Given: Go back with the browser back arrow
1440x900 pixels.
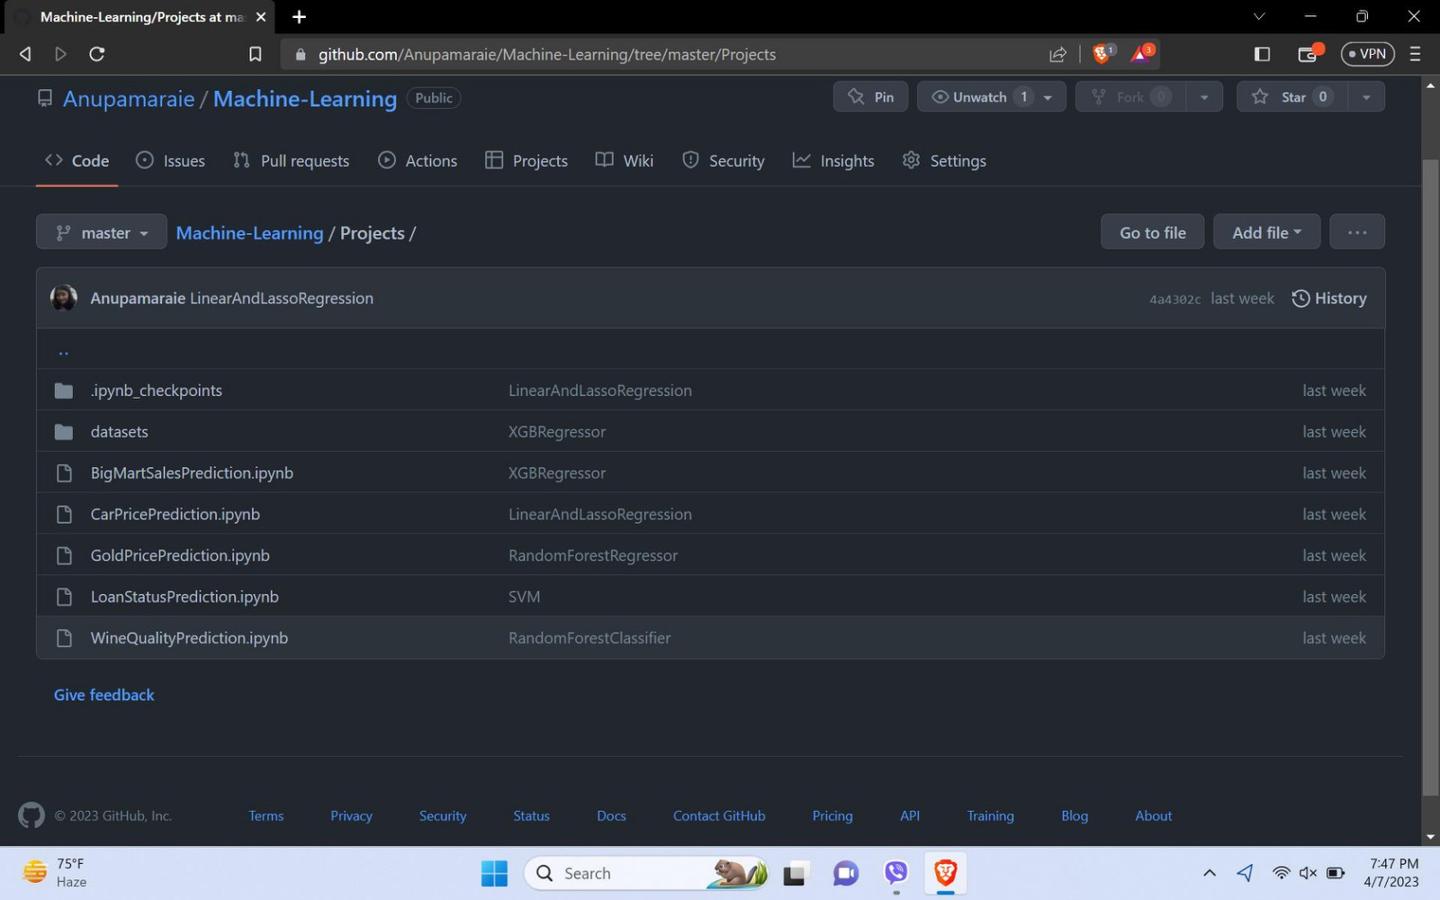Looking at the screenshot, I should point(25,54).
